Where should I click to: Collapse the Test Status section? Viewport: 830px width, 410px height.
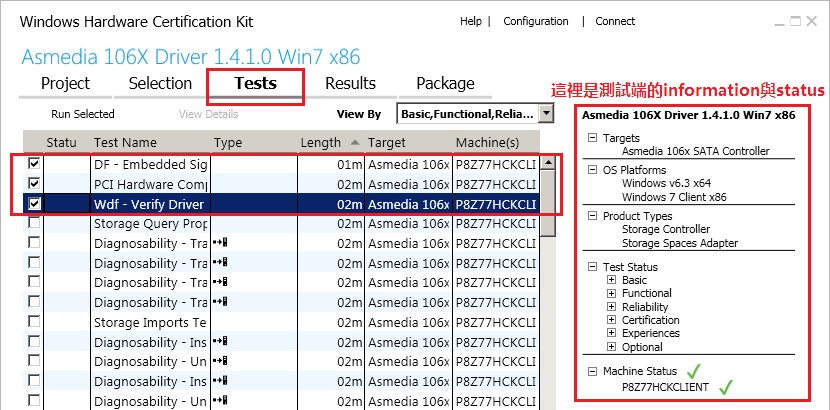[x=592, y=267]
